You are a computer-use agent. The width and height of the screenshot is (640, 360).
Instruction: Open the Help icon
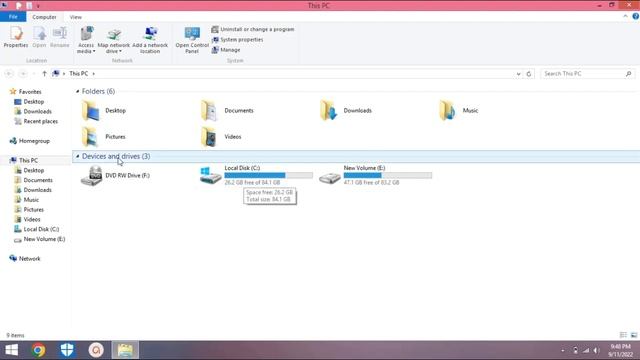click(636, 16)
